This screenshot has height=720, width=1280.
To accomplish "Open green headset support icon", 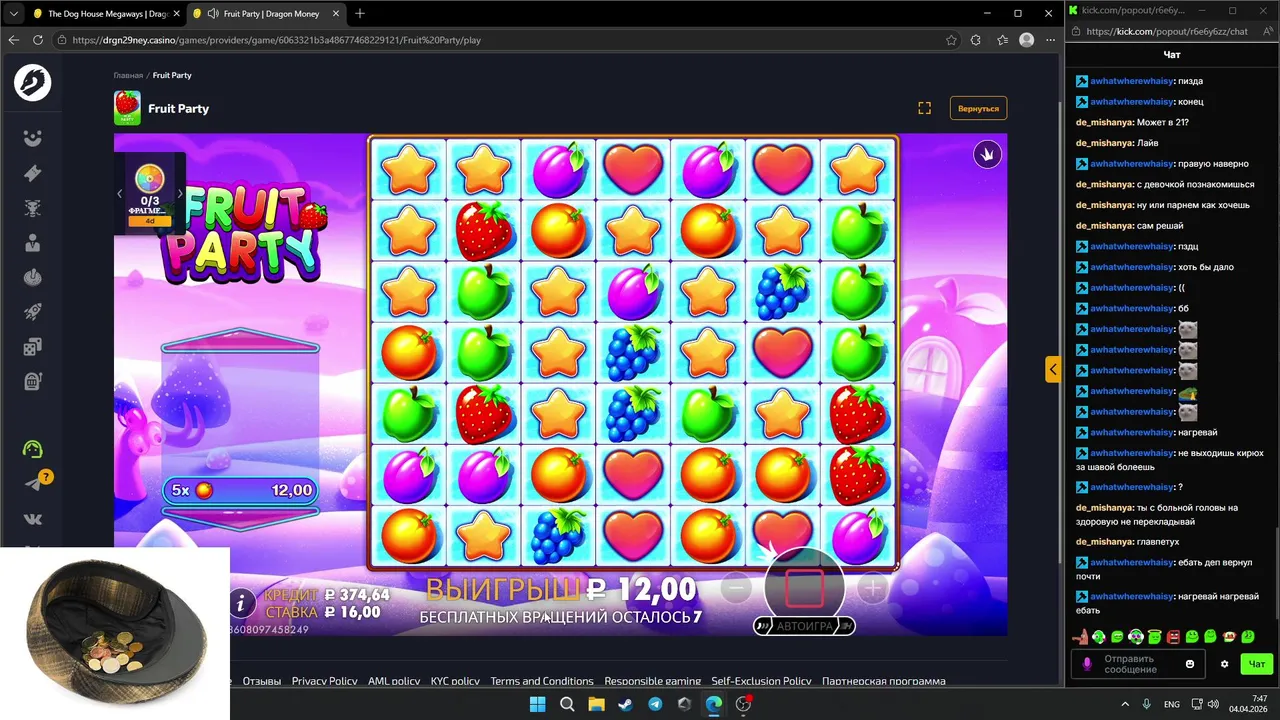I will click(33, 450).
